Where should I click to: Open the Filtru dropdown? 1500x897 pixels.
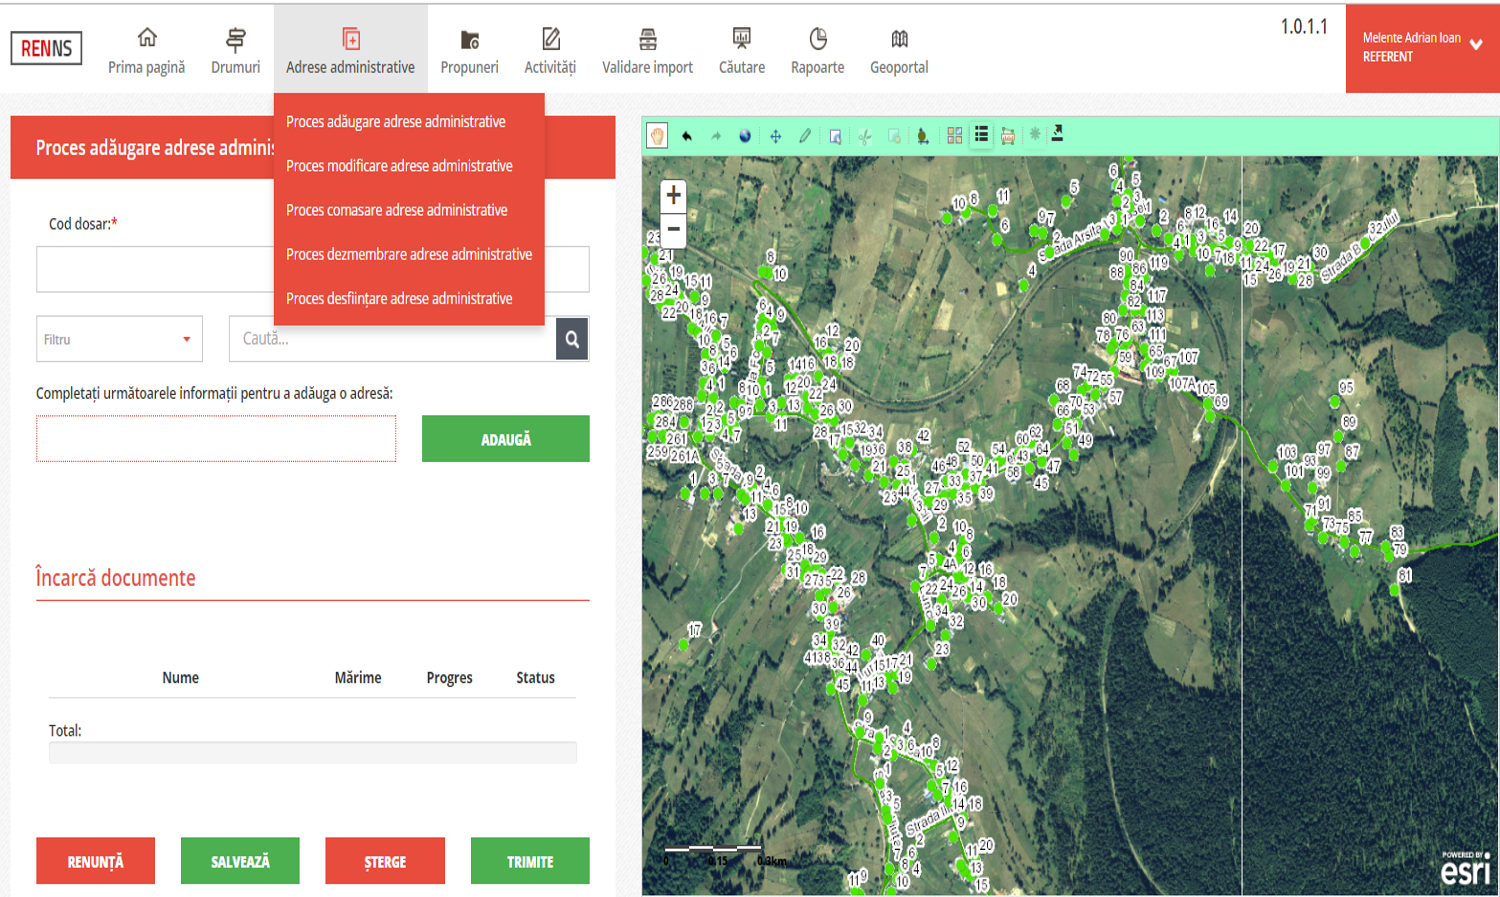[119, 339]
